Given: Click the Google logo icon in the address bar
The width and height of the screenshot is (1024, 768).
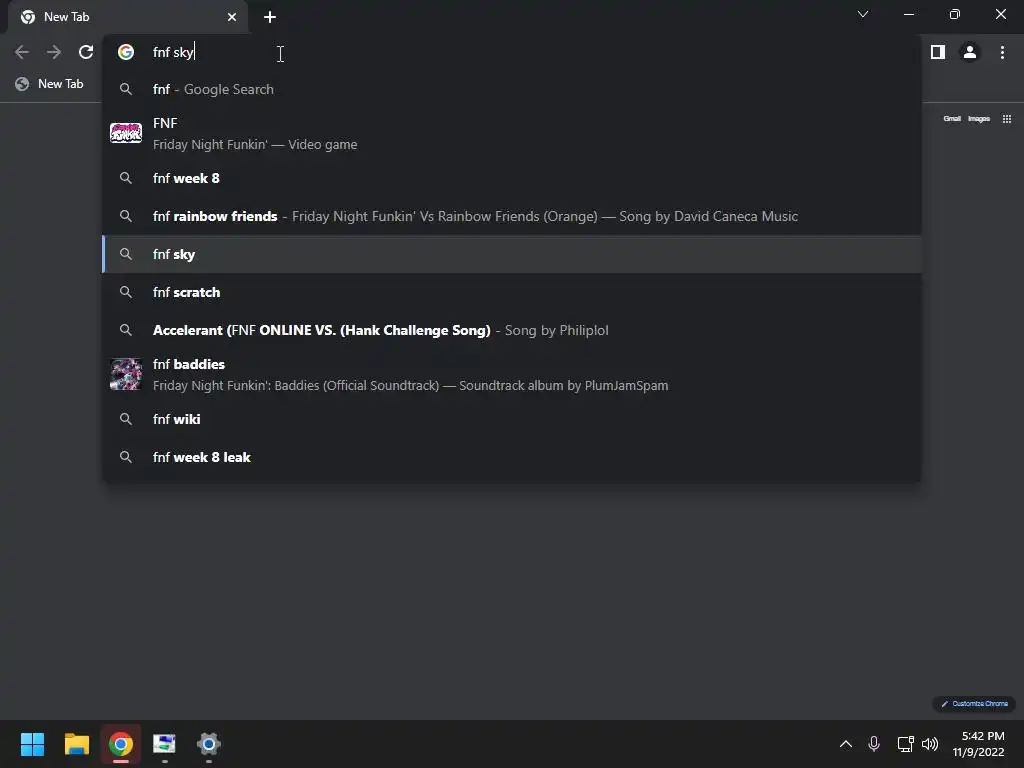Looking at the screenshot, I should point(126,52).
